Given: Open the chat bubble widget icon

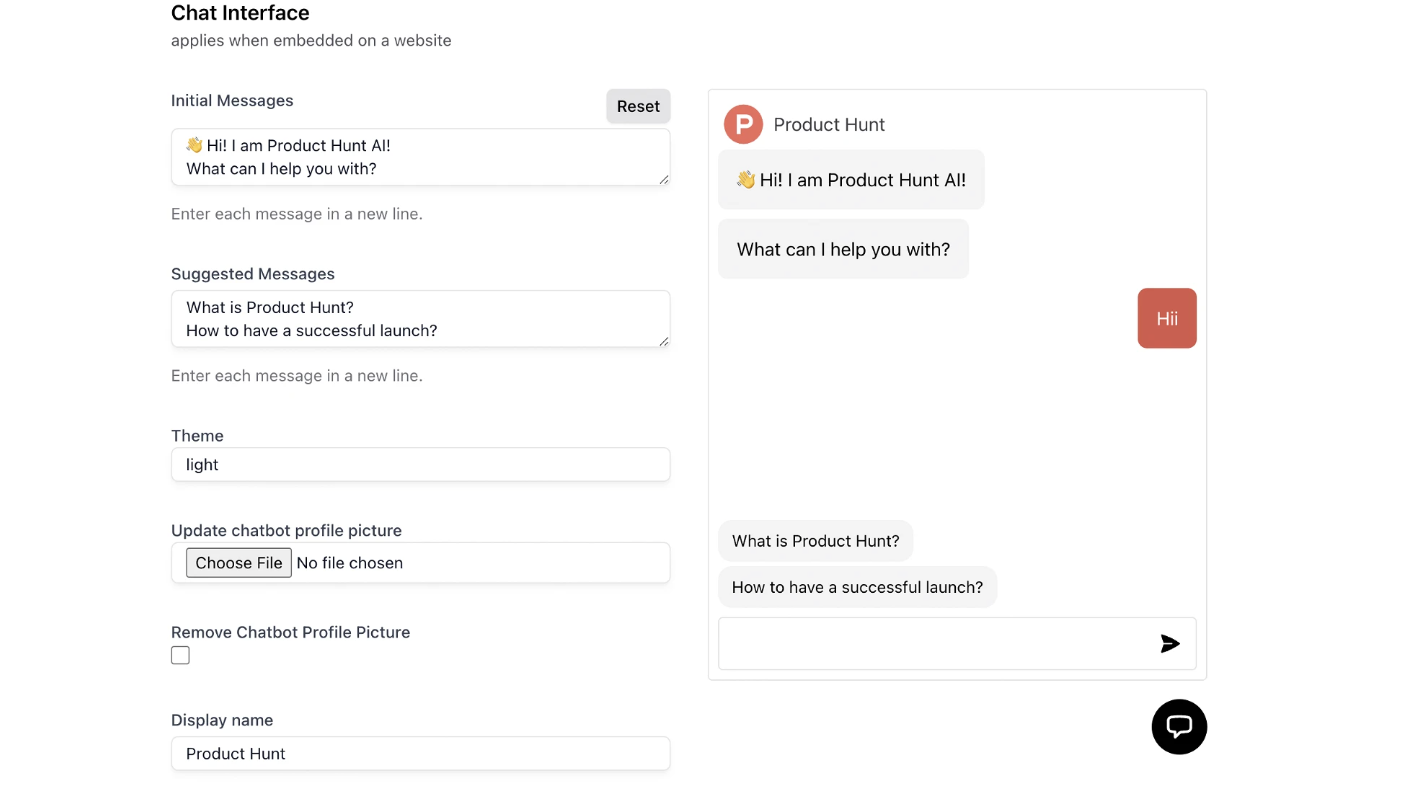Looking at the screenshot, I should point(1179,727).
